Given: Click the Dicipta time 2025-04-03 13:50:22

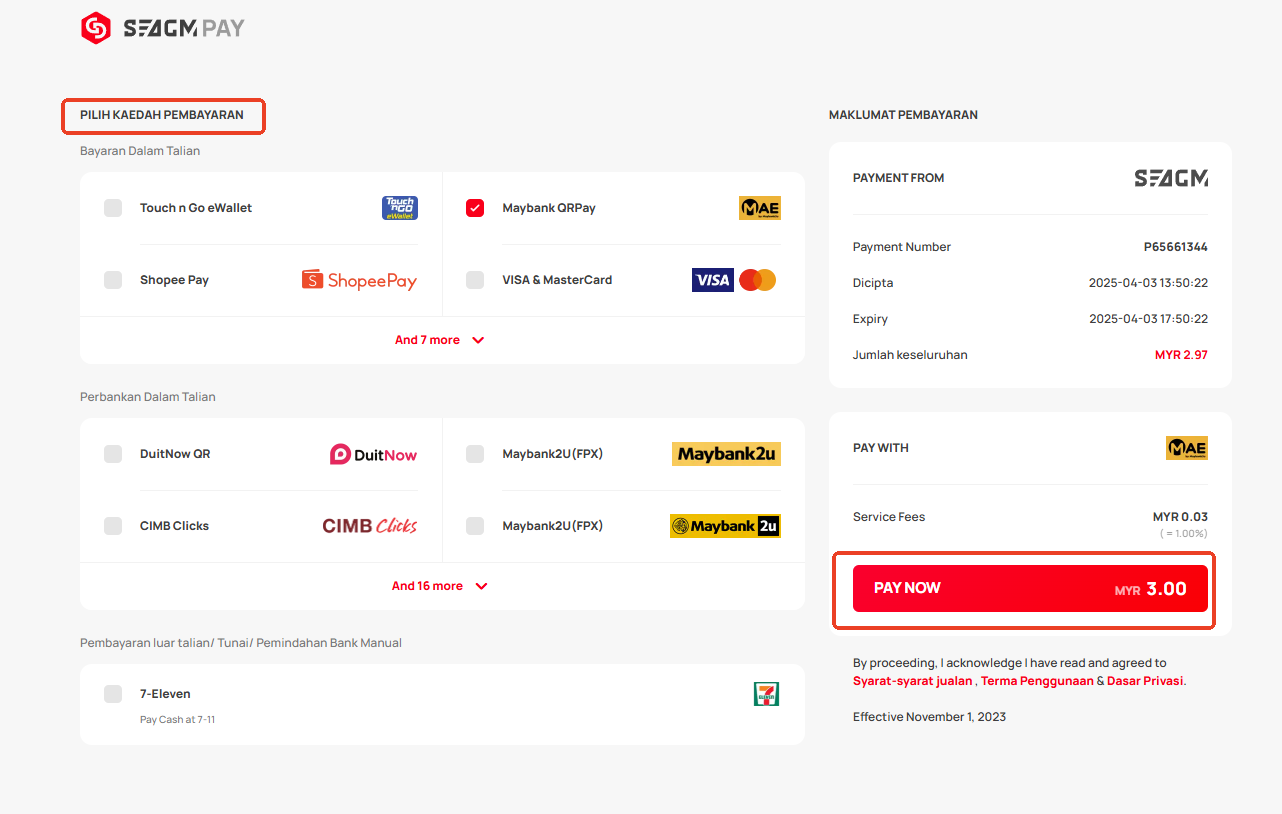Looking at the screenshot, I should [1148, 283].
